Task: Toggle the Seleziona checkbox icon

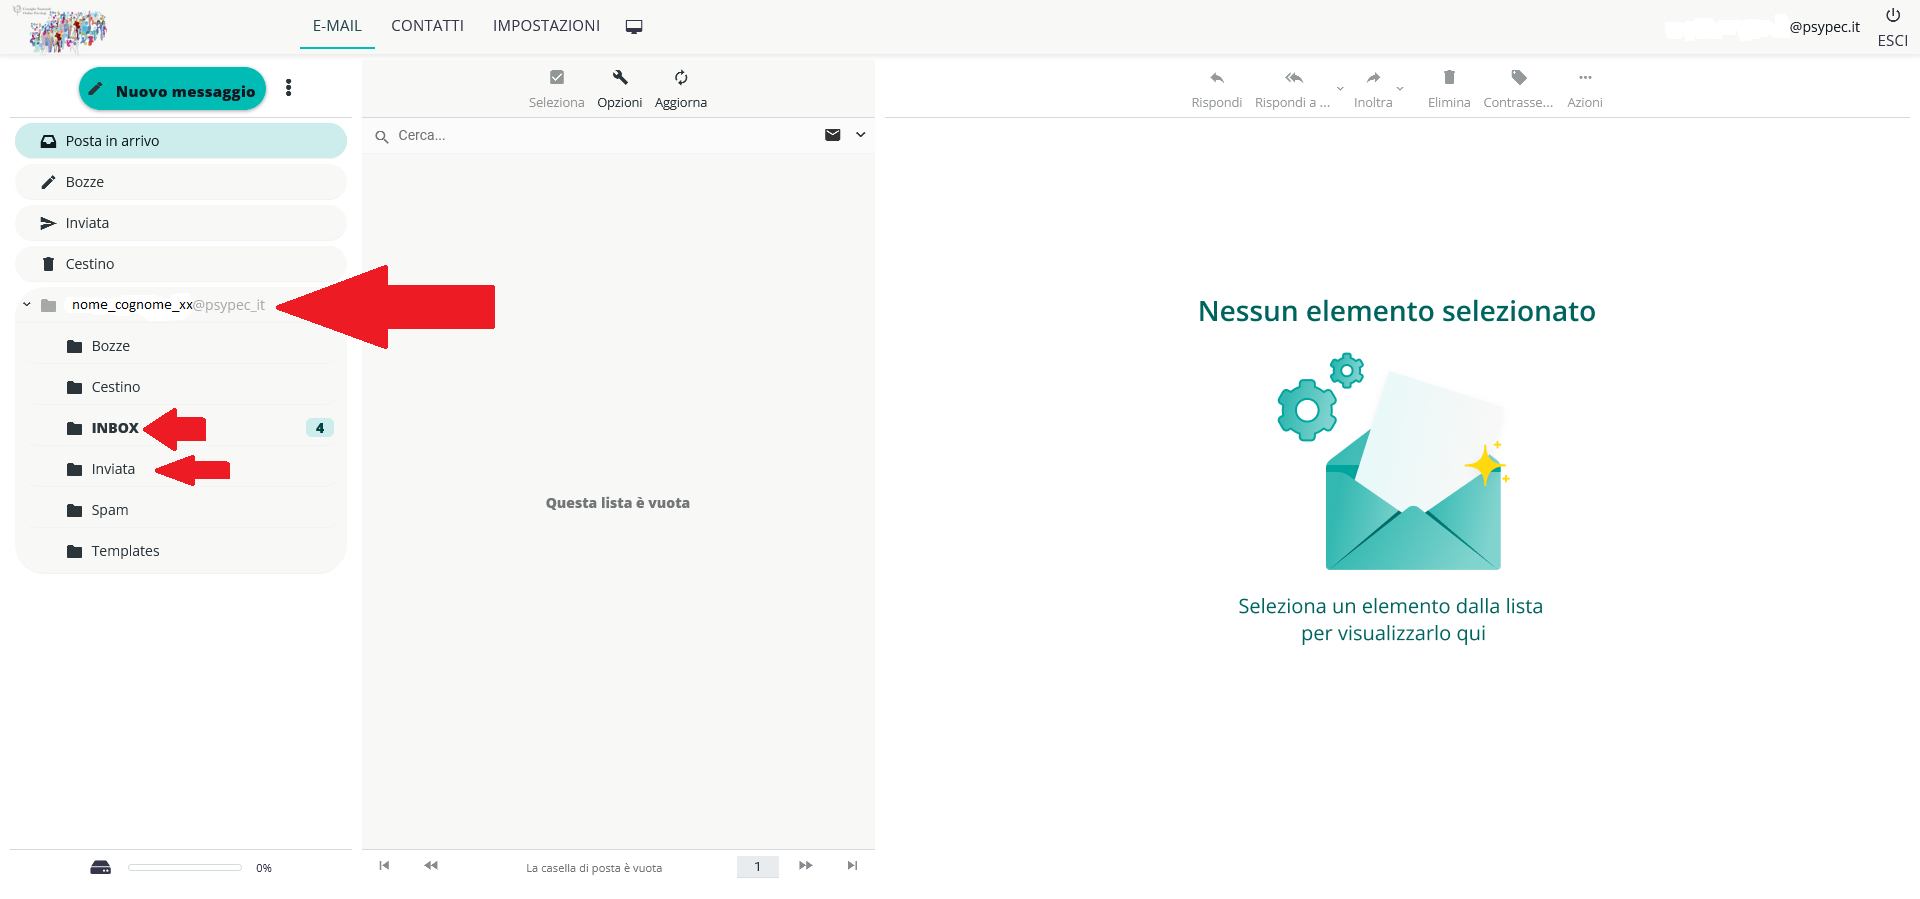Action: [557, 78]
